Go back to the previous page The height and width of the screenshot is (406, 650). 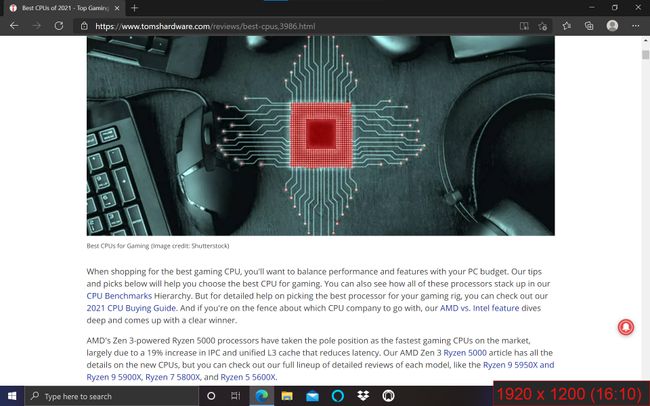pos(15,26)
